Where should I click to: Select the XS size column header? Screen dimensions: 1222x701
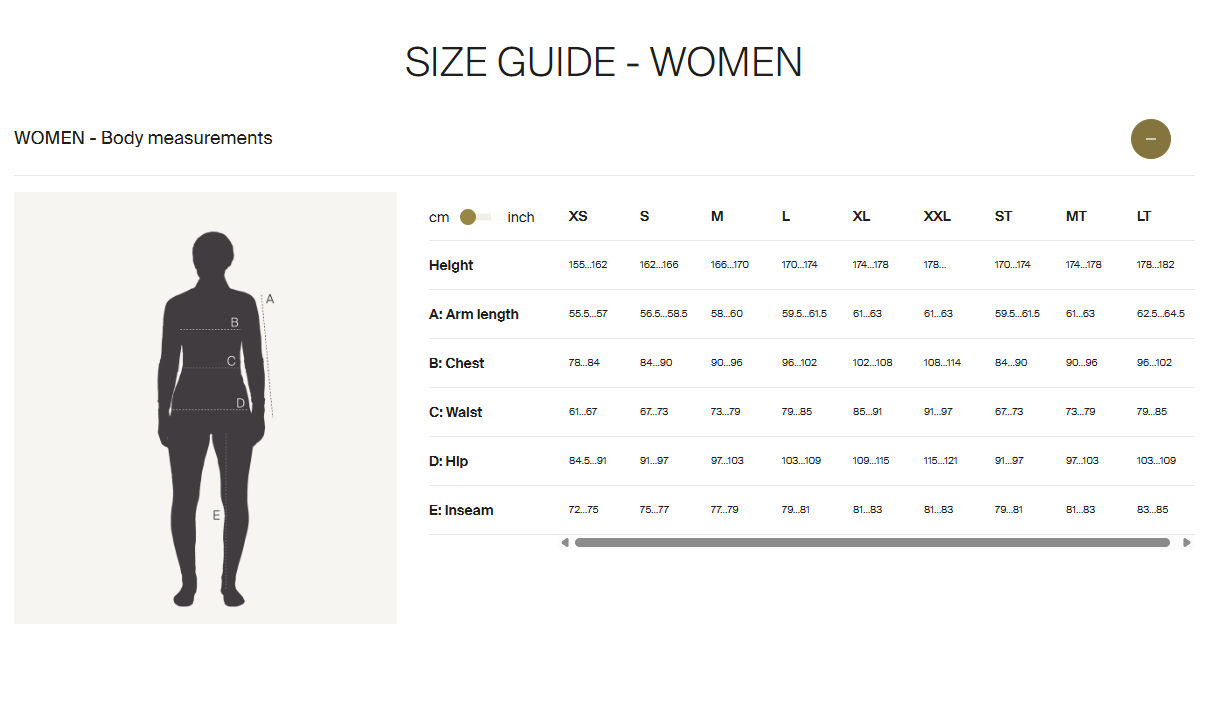point(578,216)
